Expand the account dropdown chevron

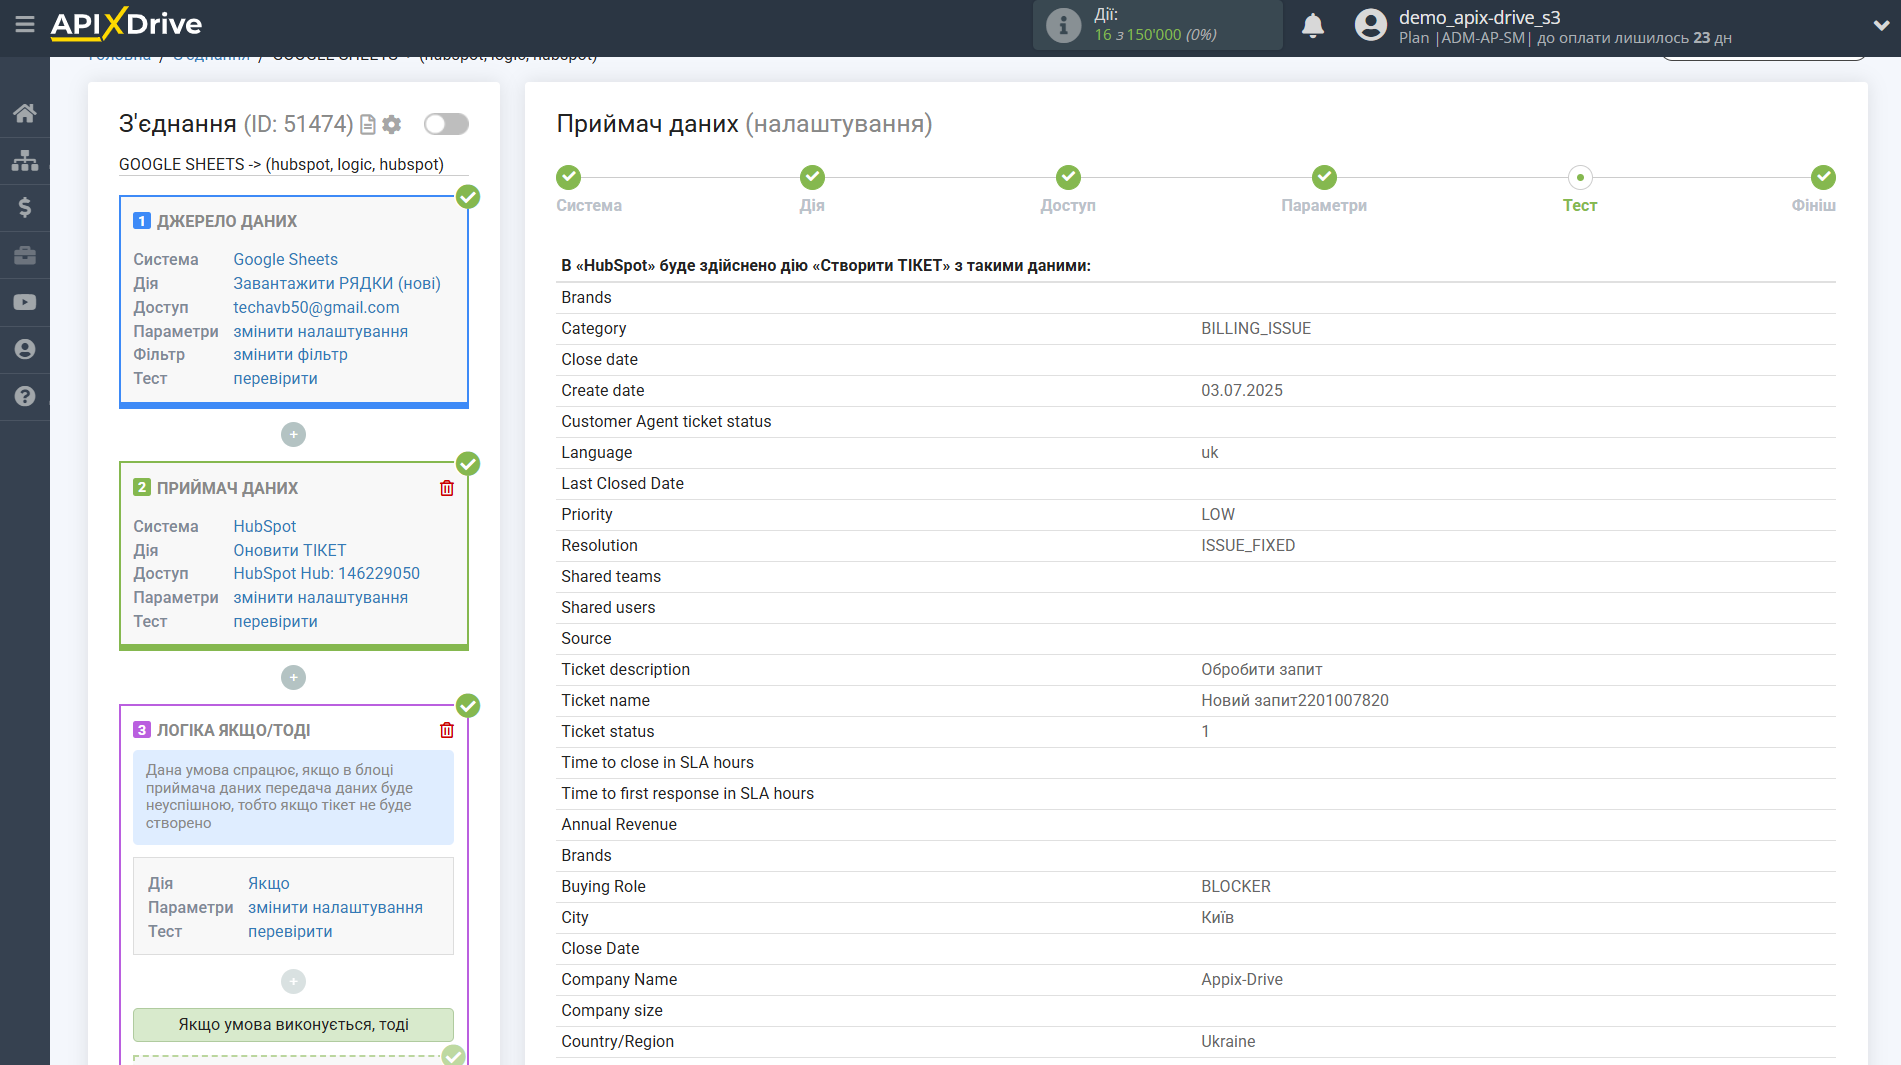[1881, 26]
